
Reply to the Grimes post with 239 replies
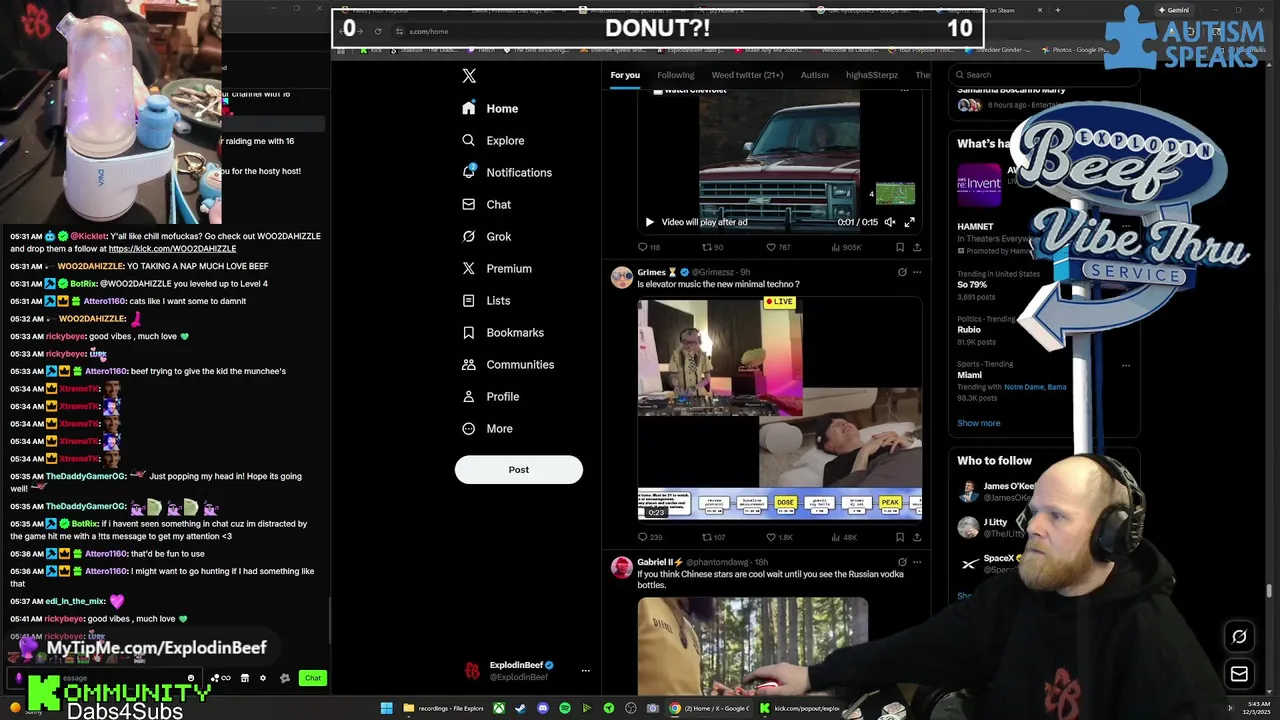tap(649, 537)
